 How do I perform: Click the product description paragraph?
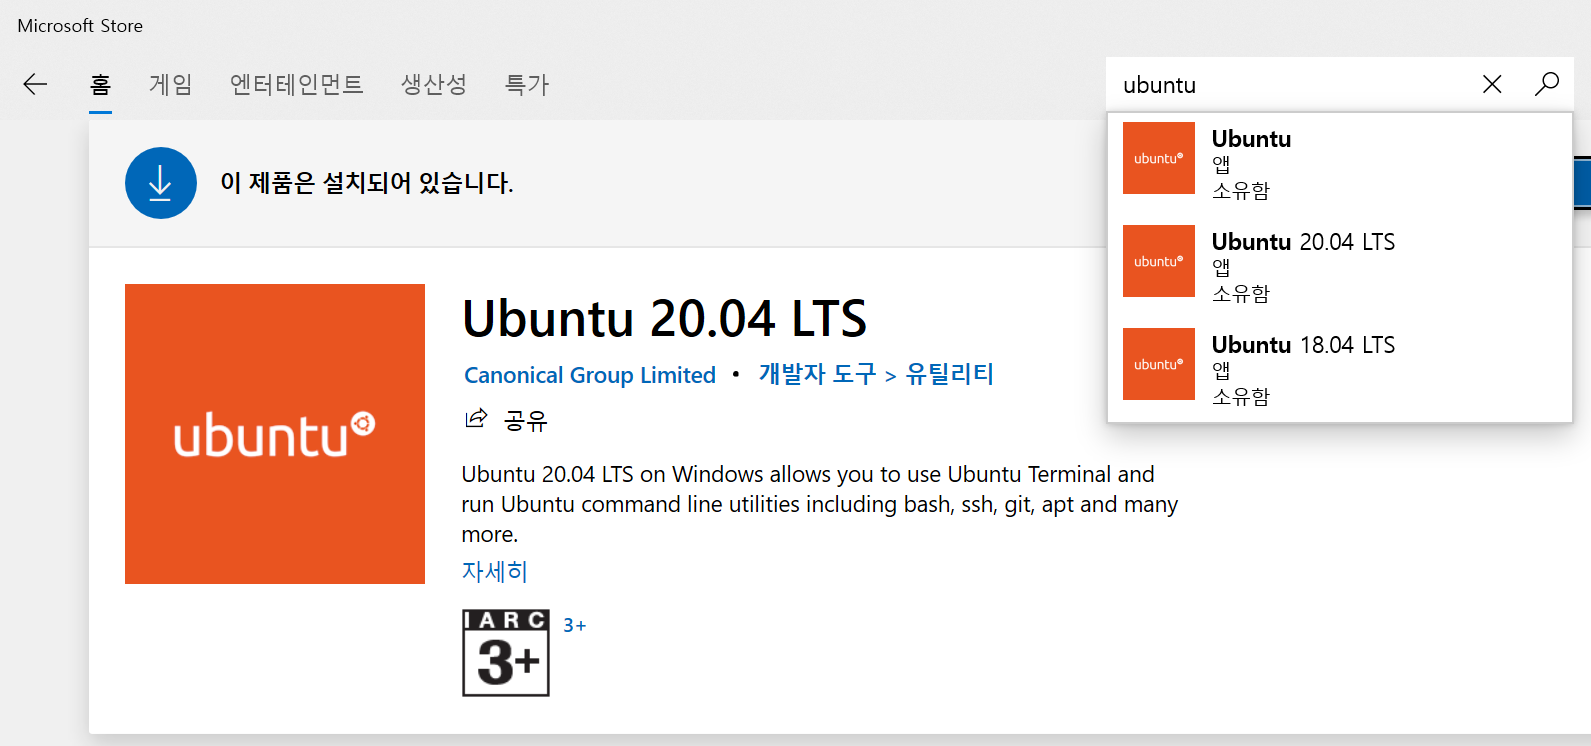[x=820, y=504]
